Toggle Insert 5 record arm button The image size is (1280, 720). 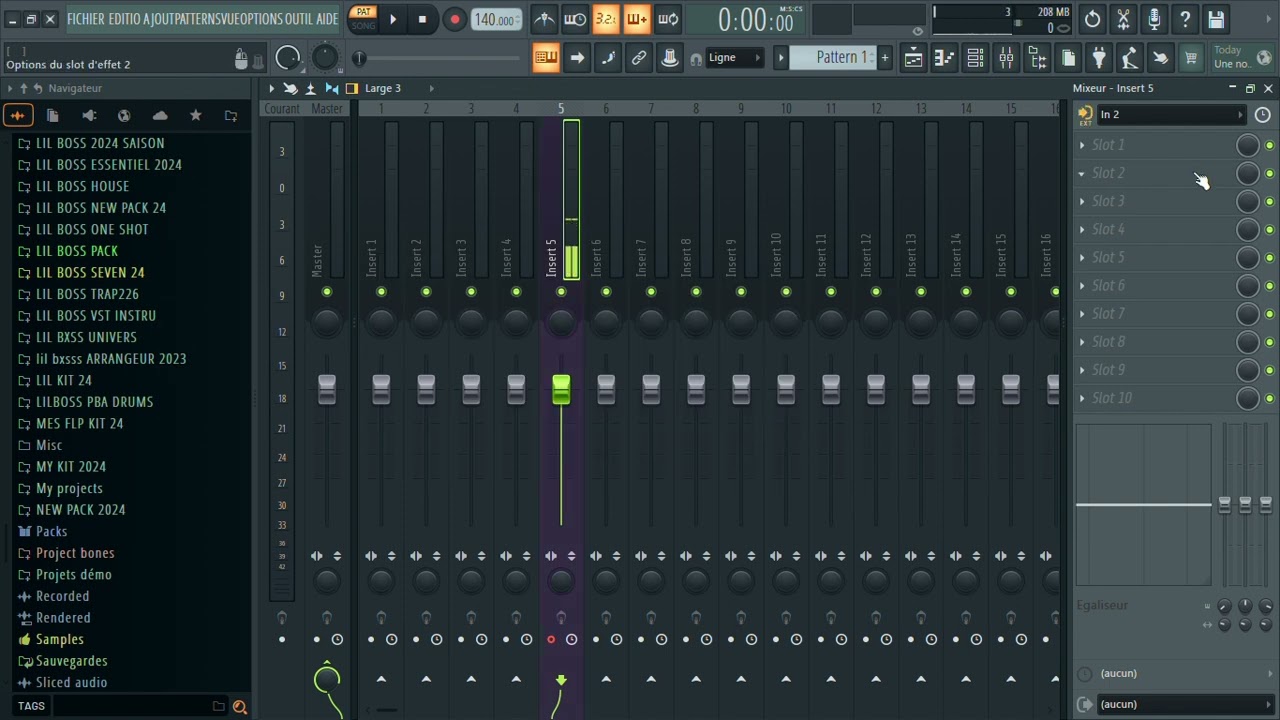551,640
